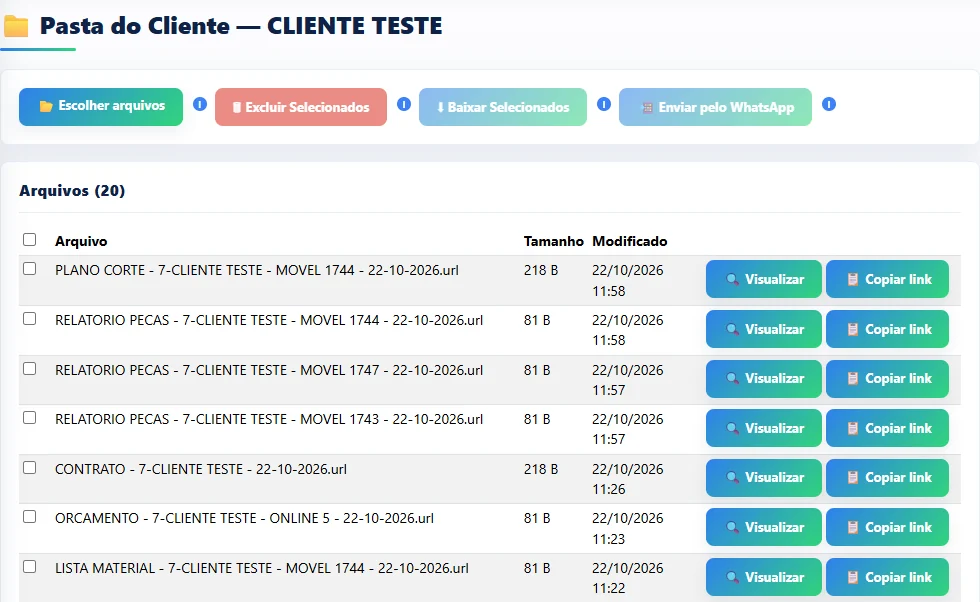
Task: View the RELATORIO PECAS MOVEL 1743 file
Action: [764, 428]
